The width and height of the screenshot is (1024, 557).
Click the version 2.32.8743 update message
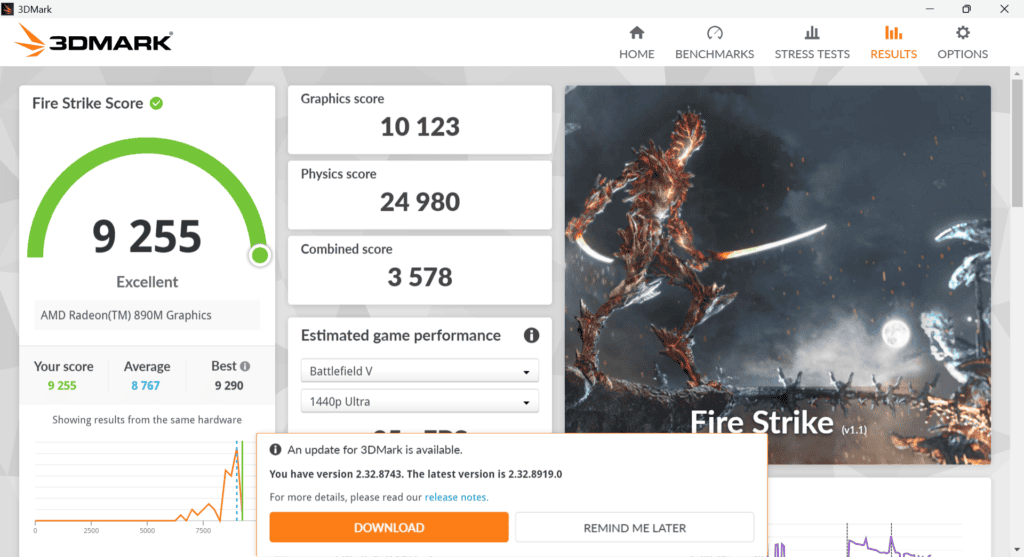point(415,474)
